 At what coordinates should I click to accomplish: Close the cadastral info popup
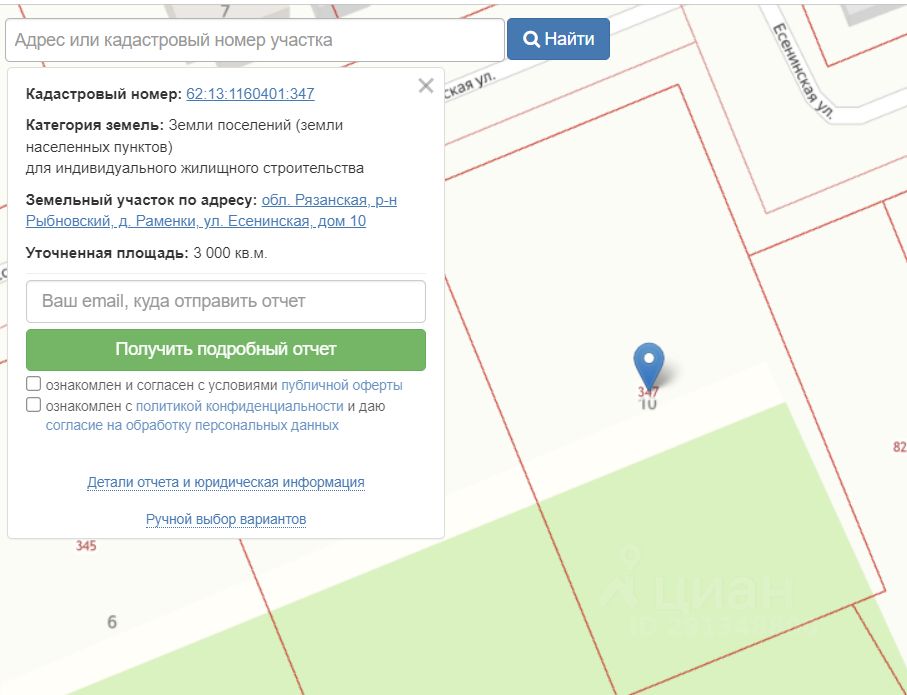pyautogui.click(x=426, y=86)
